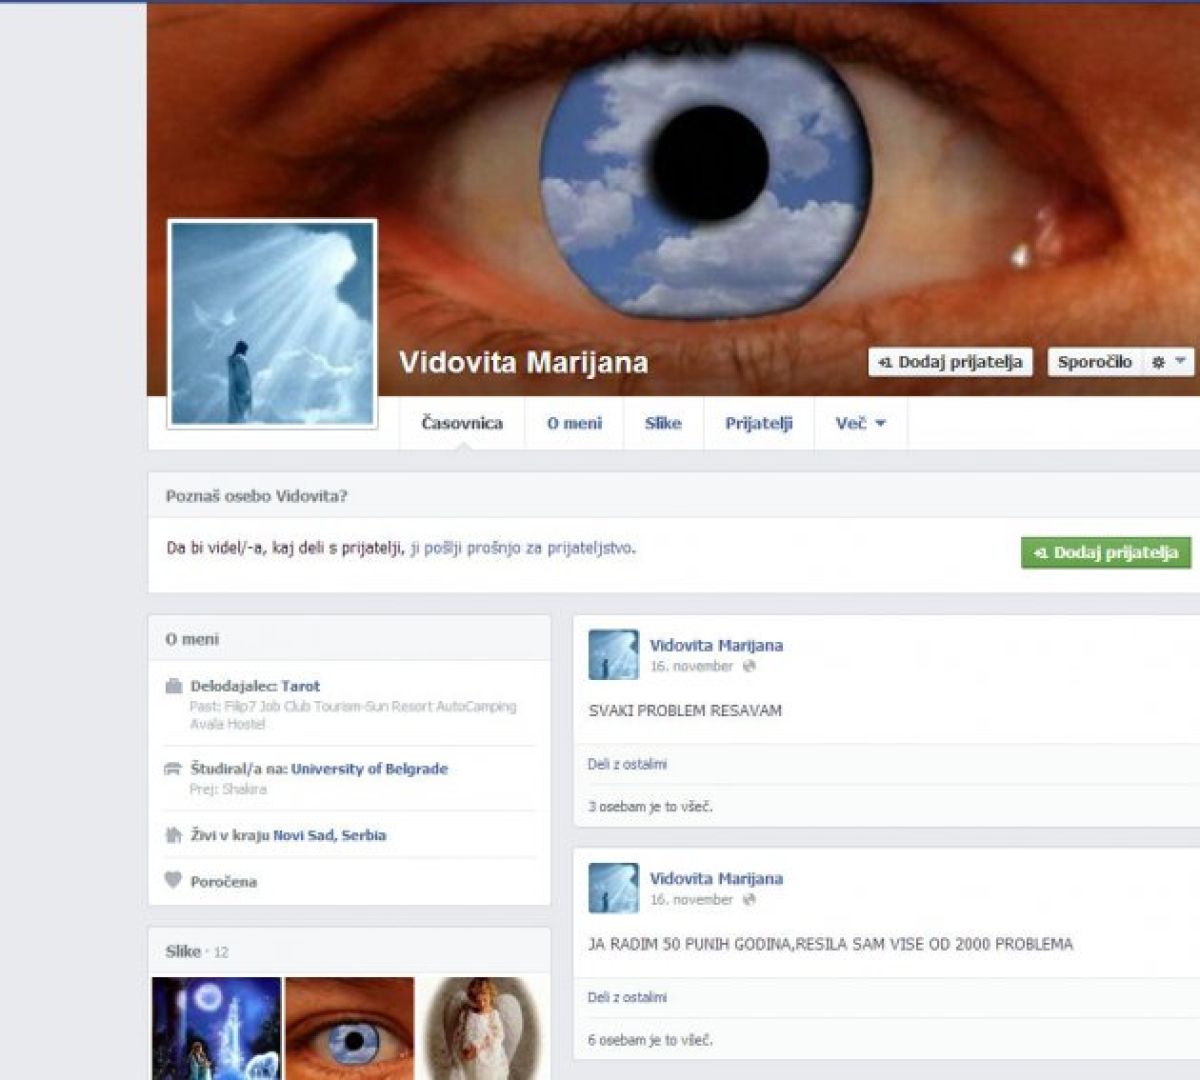Click the profile picture of Vidovita Marijana
Screen dimensions: 1200x1080
click(x=272, y=323)
